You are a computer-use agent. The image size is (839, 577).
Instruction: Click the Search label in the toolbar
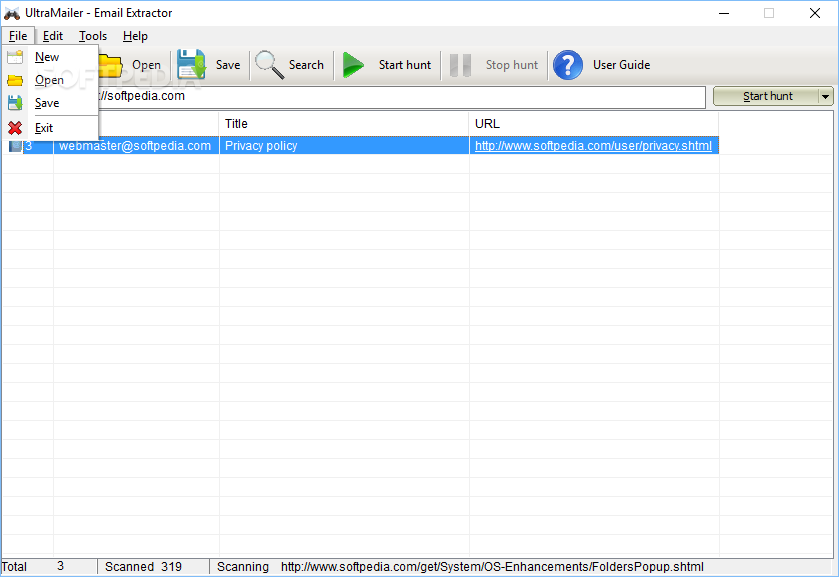point(306,65)
